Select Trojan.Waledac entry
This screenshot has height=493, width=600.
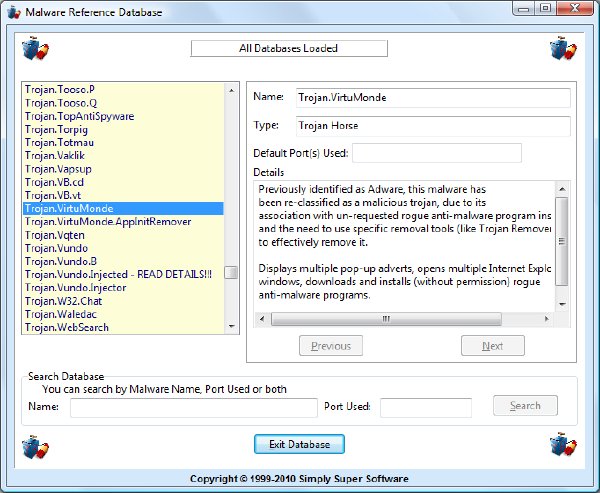tap(123, 314)
